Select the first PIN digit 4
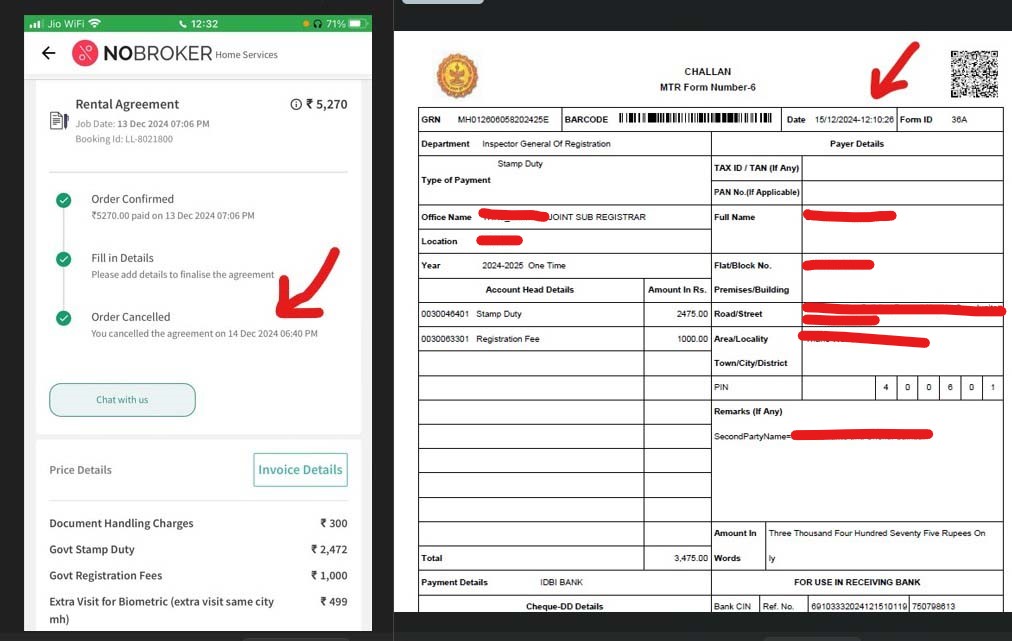Viewport: 1012px width, 641px height. click(x=886, y=387)
